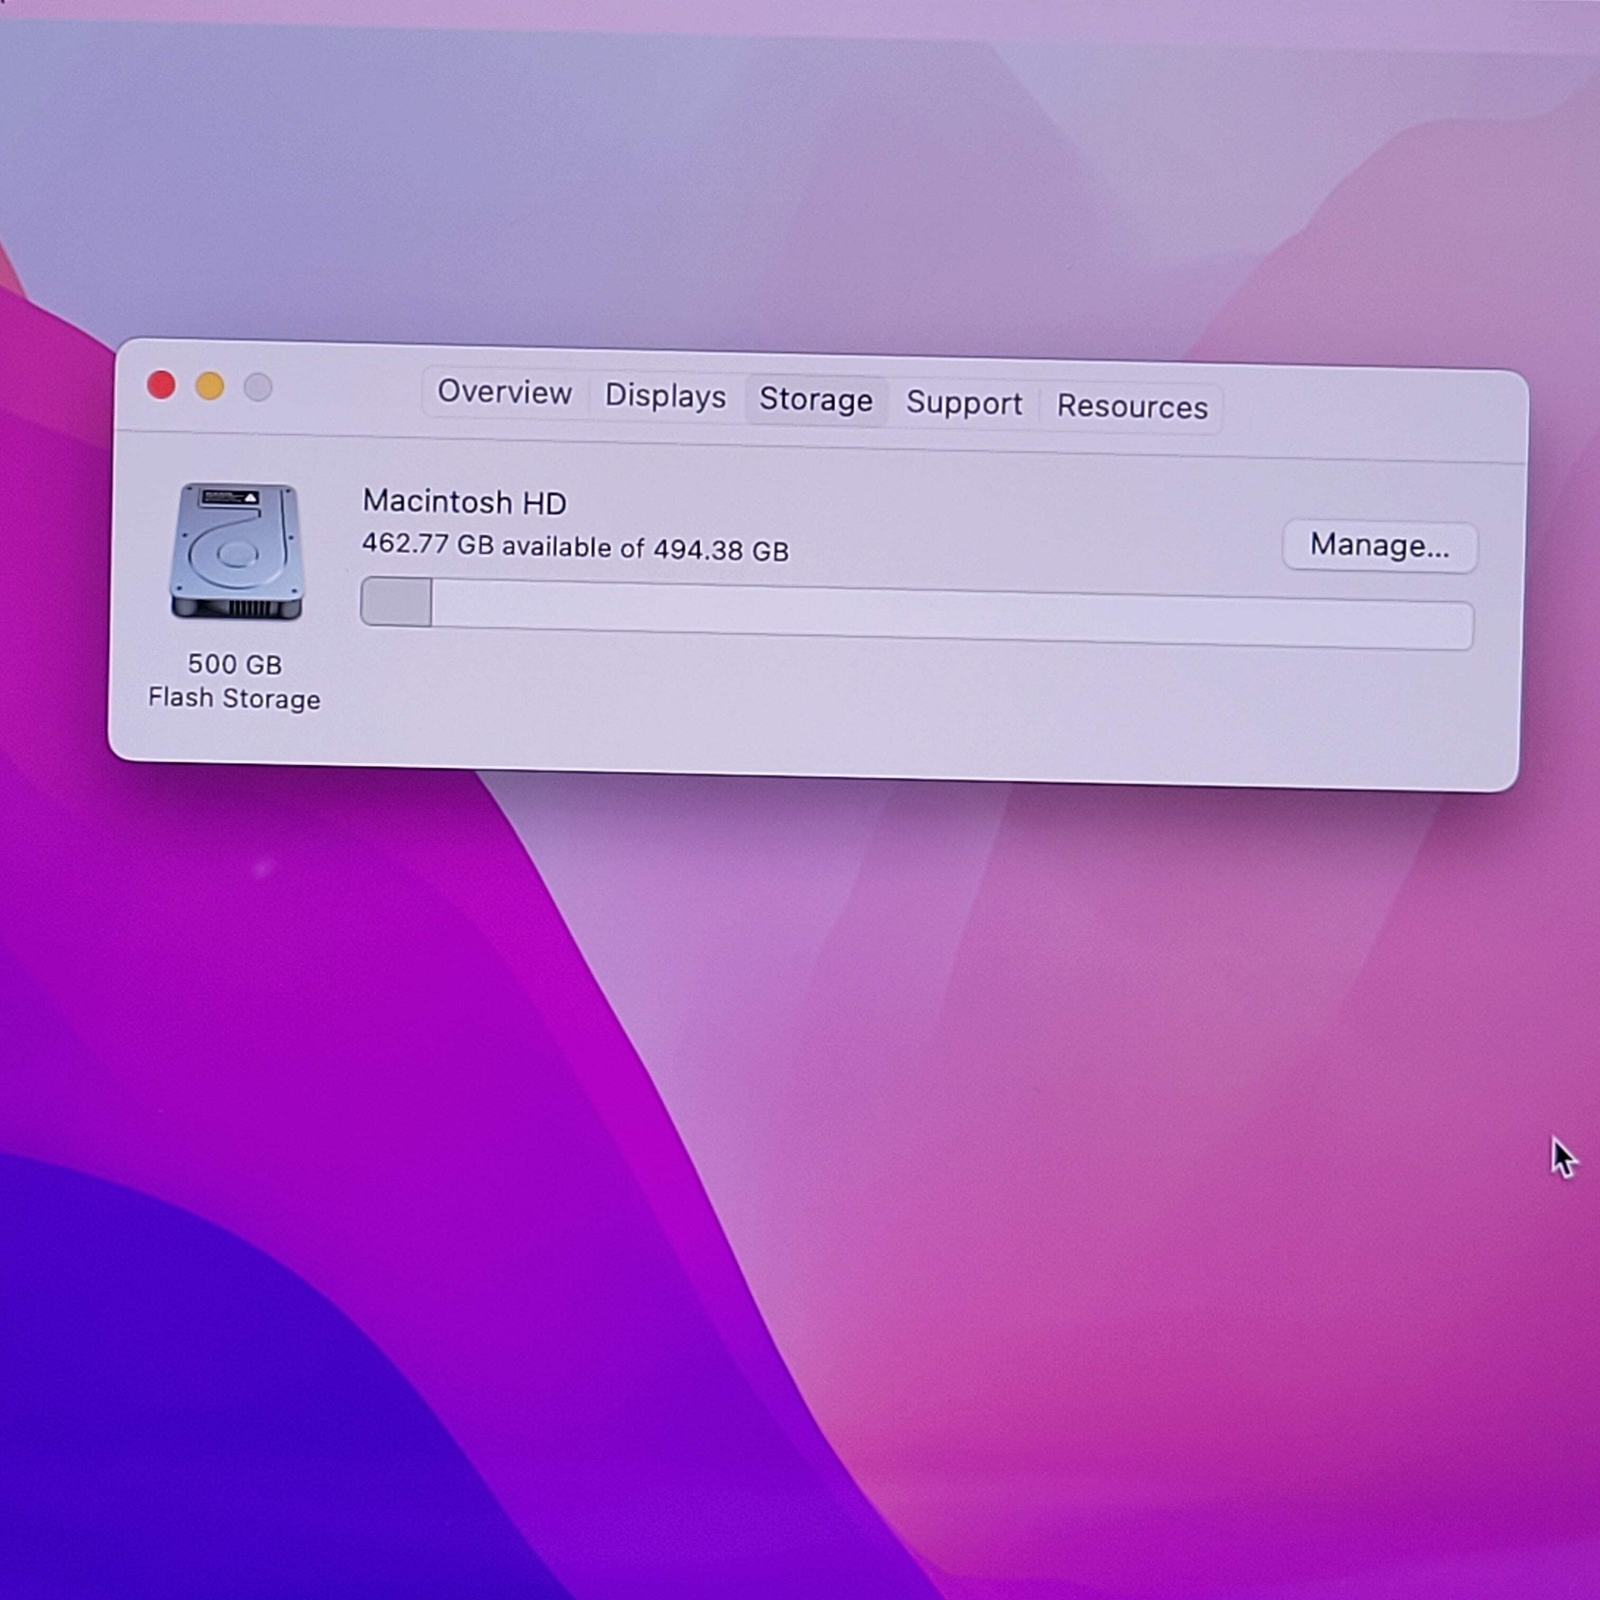This screenshot has width=1600, height=1600.
Task: Click the 'Flash Storage' label
Action: coord(234,698)
